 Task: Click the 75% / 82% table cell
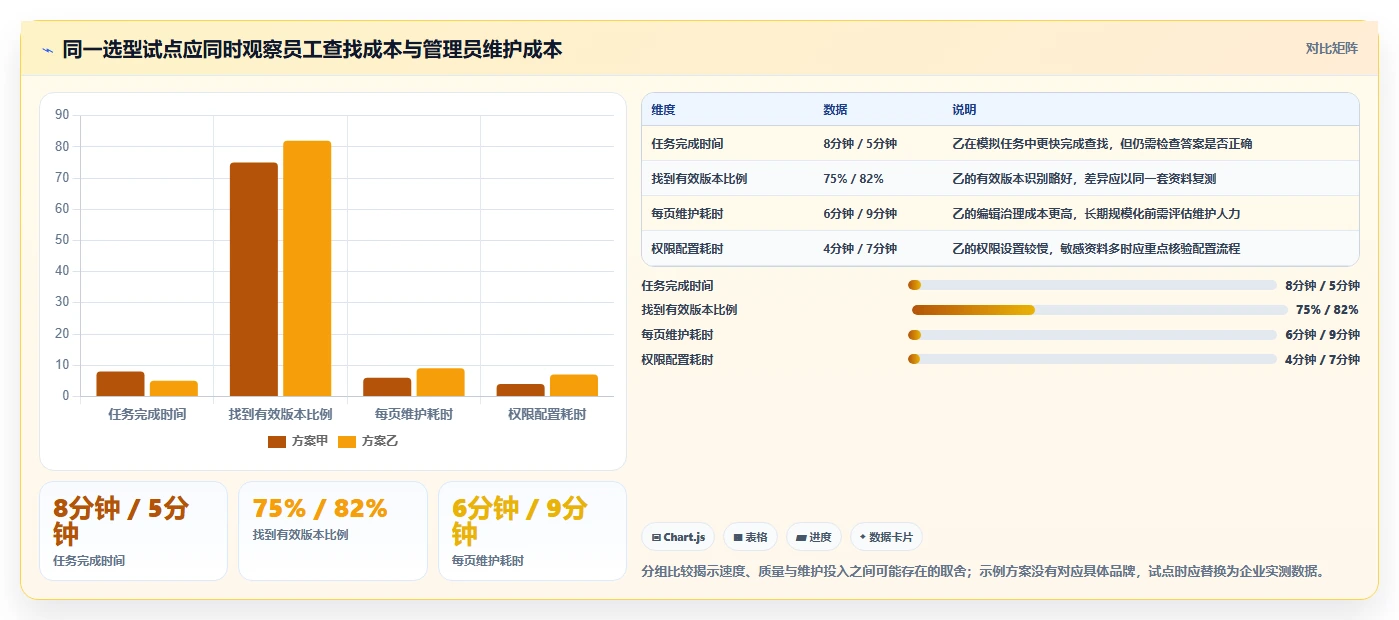(x=877, y=179)
